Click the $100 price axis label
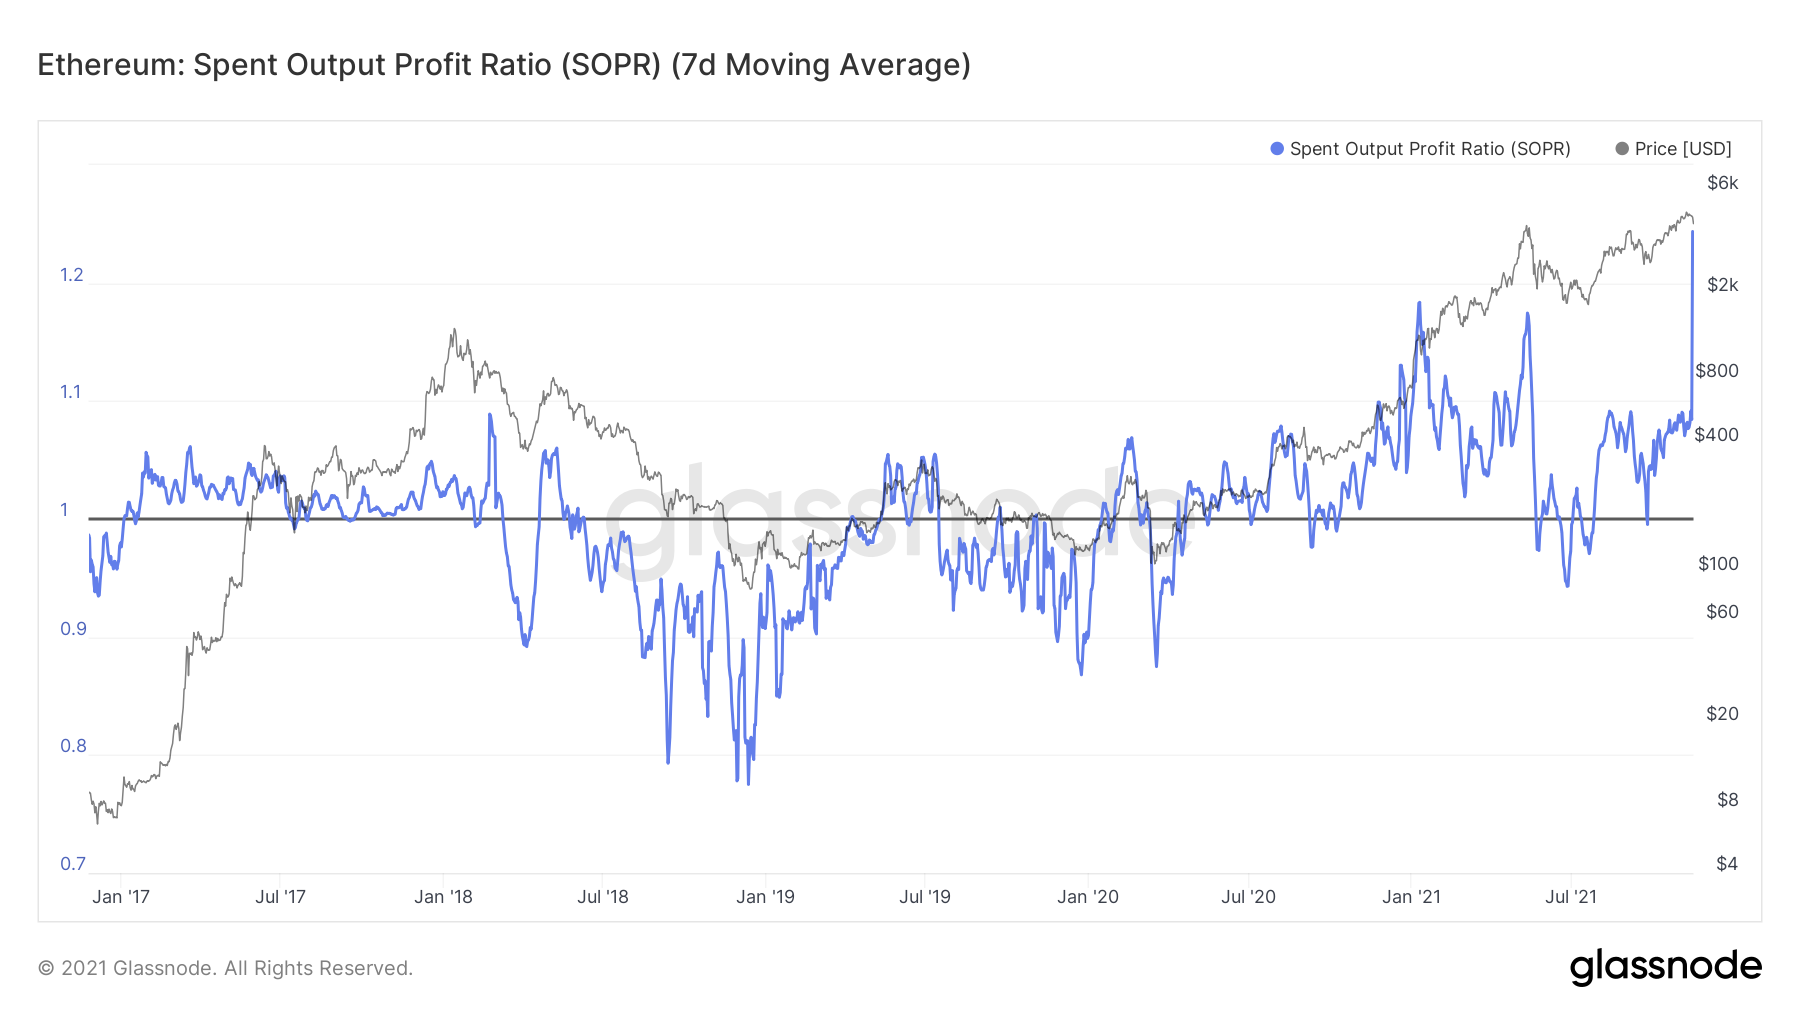1800x1013 pixels. (x=1718, y=564)
